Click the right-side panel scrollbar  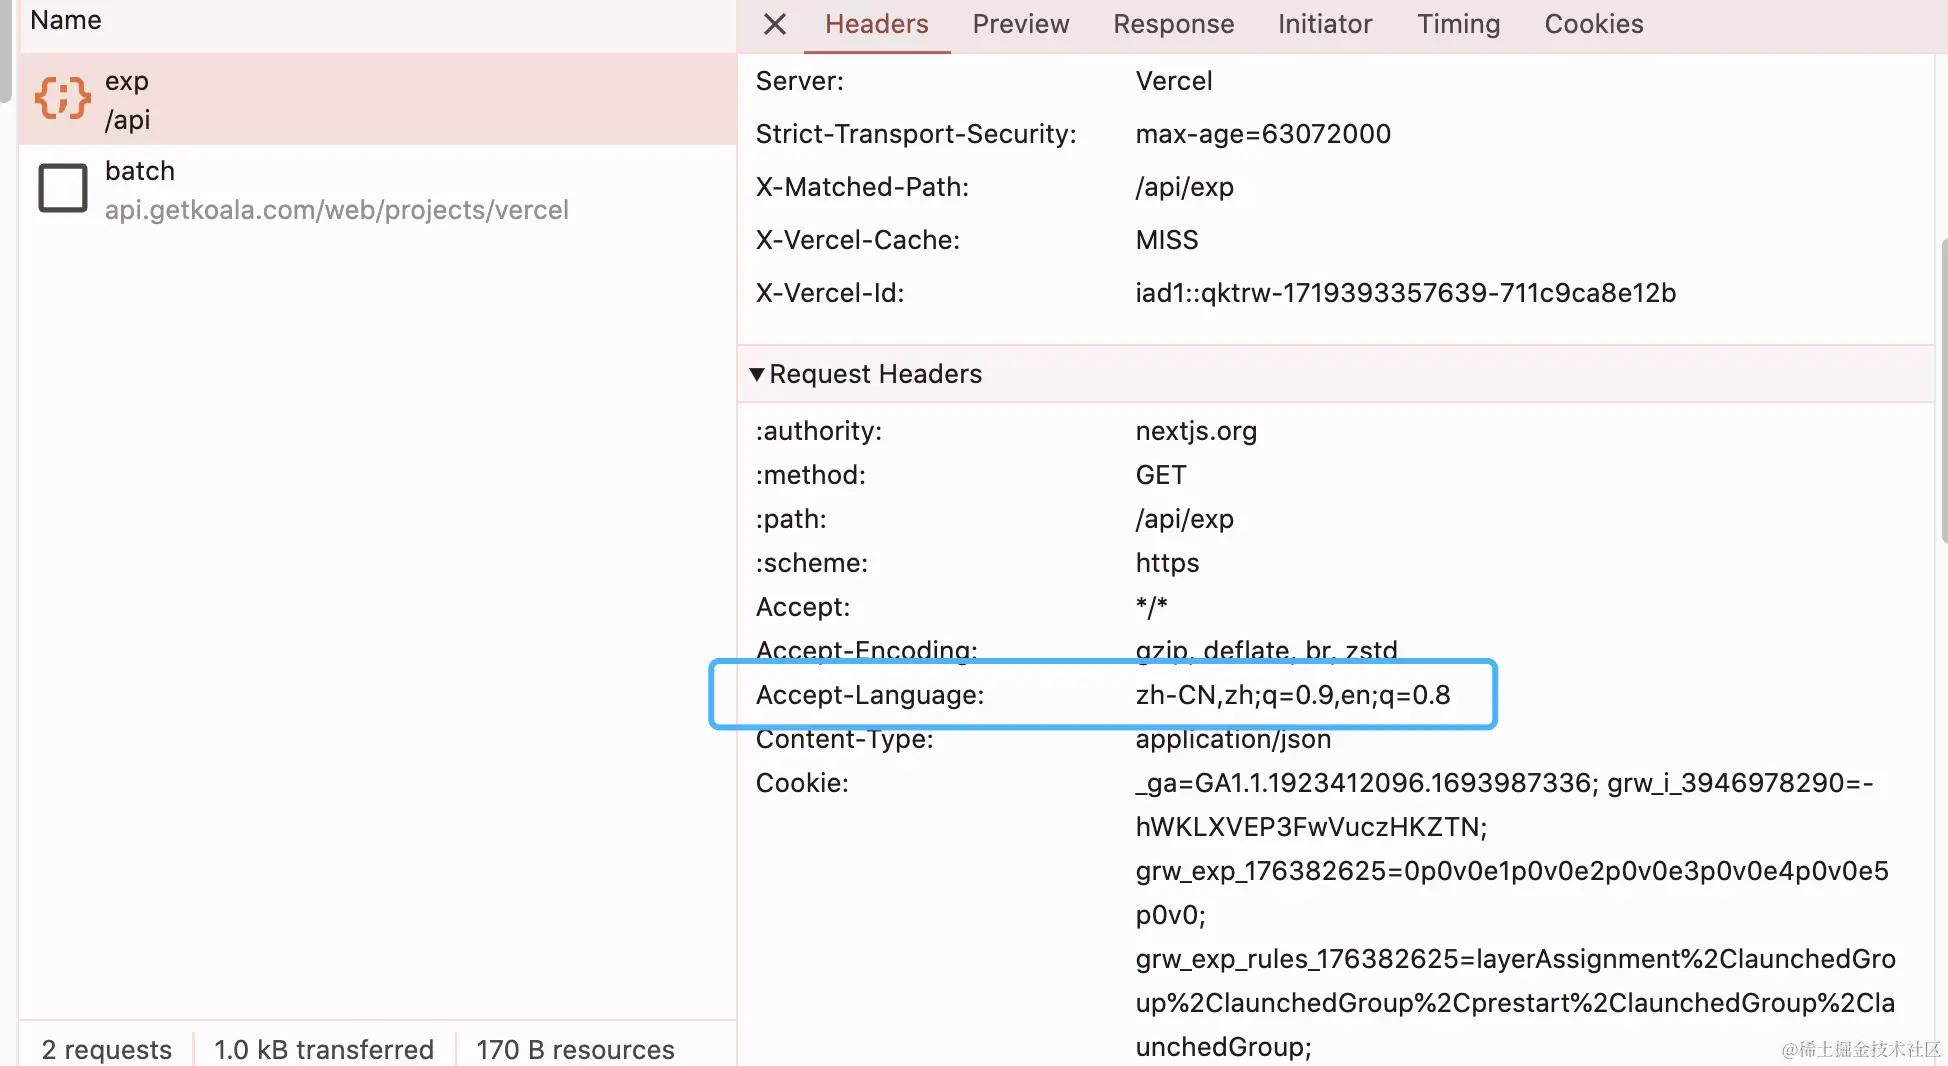click(1943, 390)
